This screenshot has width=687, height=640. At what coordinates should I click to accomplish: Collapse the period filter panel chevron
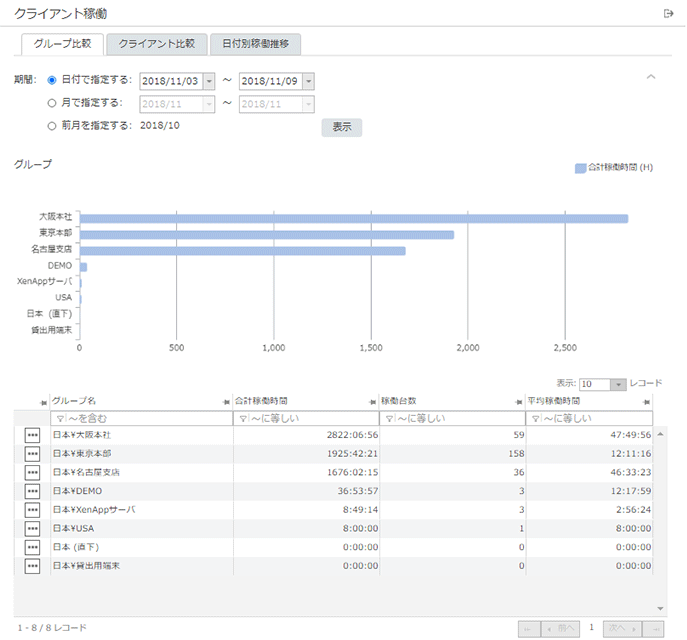coord(651,77)
